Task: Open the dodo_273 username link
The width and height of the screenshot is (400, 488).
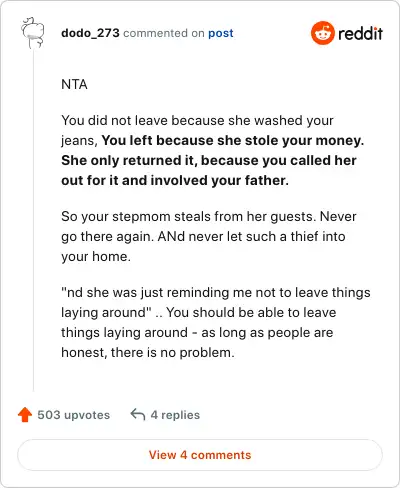Action: 90,33
